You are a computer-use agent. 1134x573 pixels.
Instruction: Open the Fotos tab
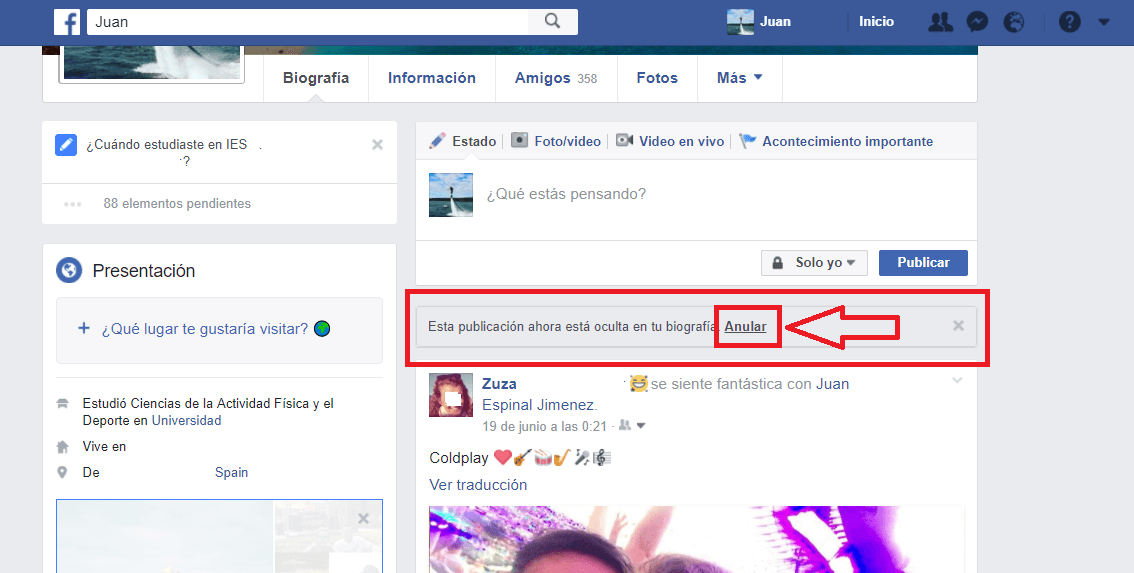click(x=657, y=78)
